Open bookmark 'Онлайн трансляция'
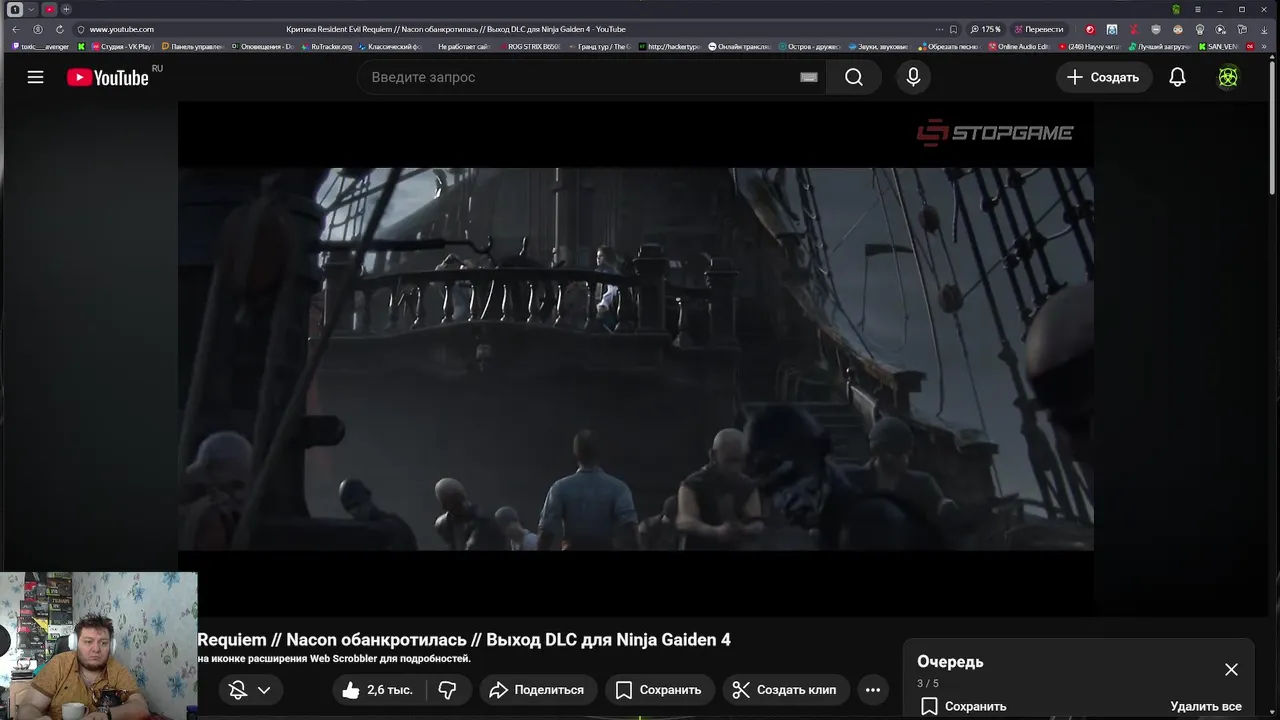Viewport: 1280px width, 720px height. tap(739, 47)
